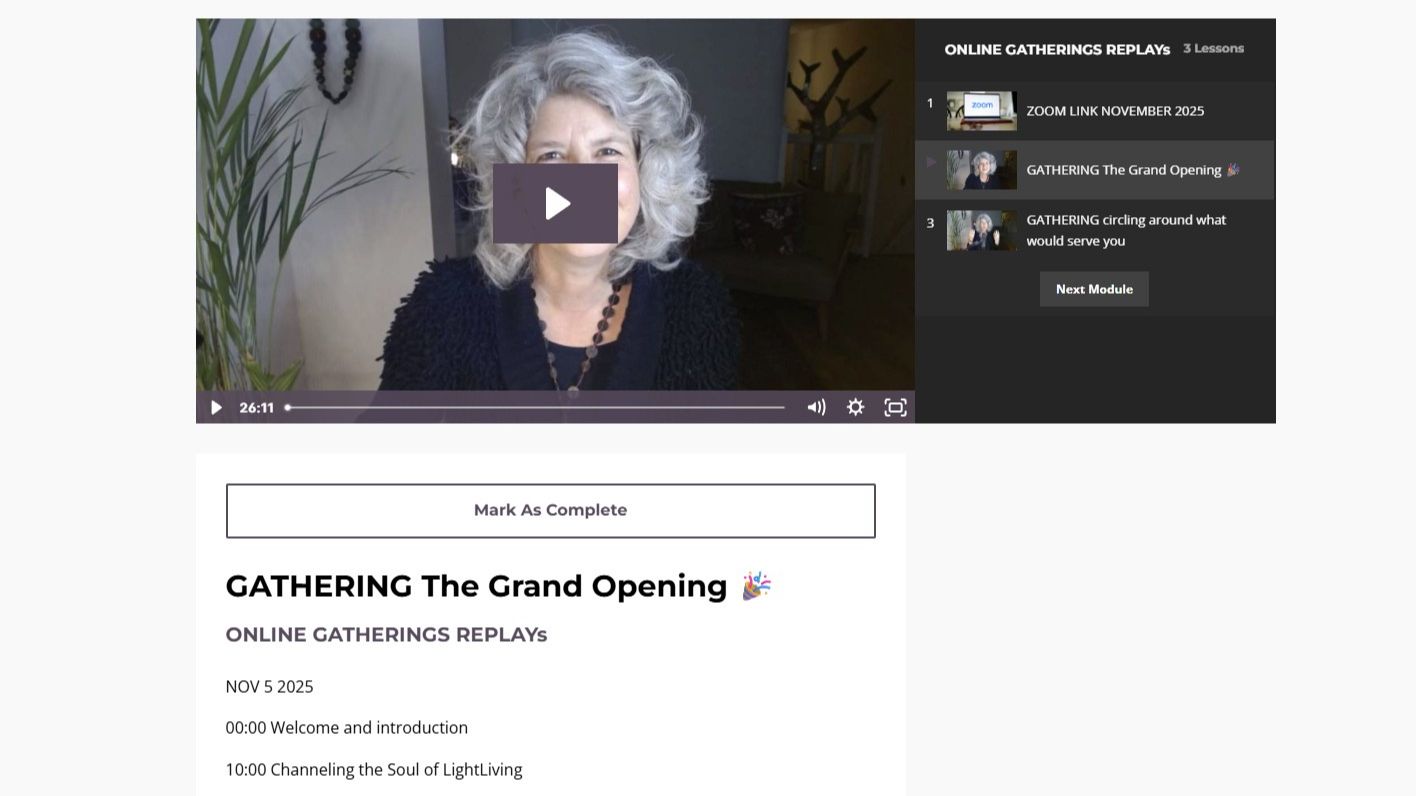
Task: Click the ONLINE GATHERINGS REPLAYs sidebar header
Action: pos(1057,49)
